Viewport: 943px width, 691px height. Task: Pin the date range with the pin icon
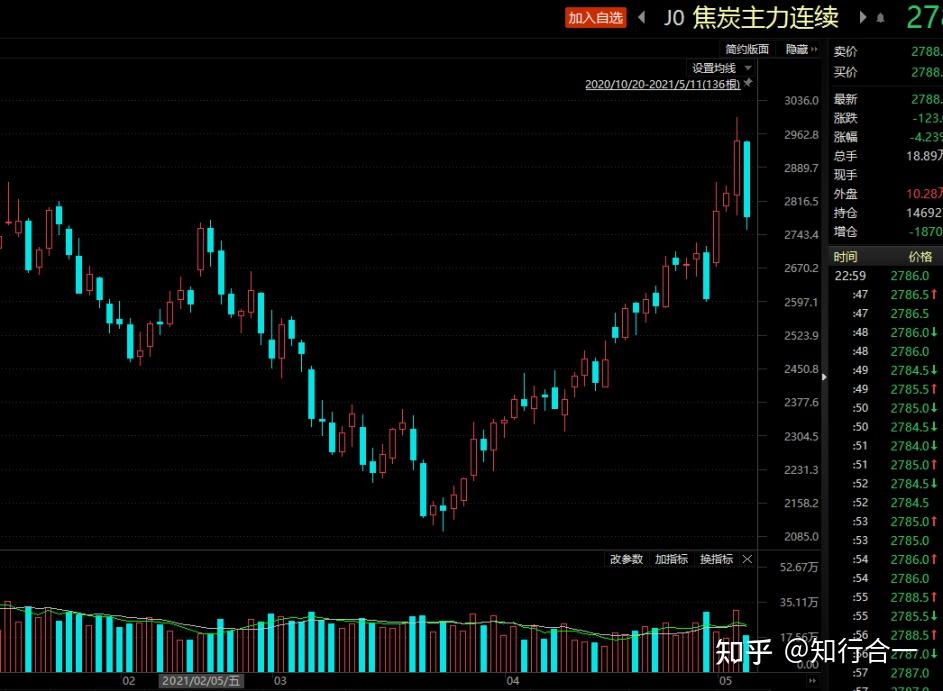coord(749,84)
